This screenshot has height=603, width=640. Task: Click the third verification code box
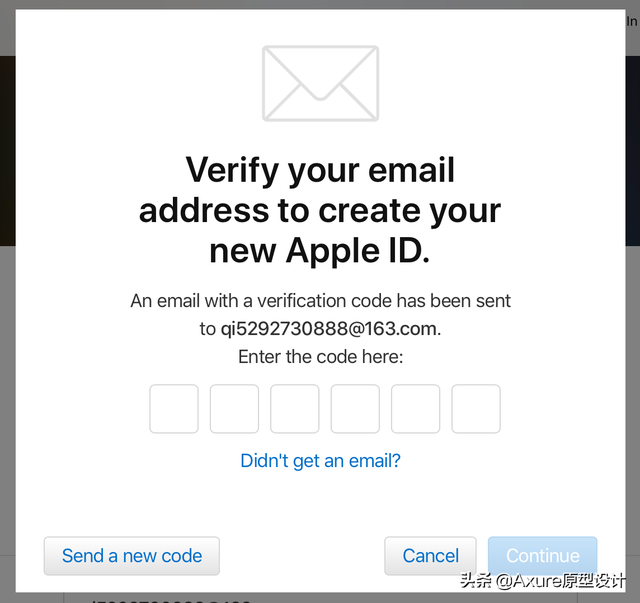point(295,409)
